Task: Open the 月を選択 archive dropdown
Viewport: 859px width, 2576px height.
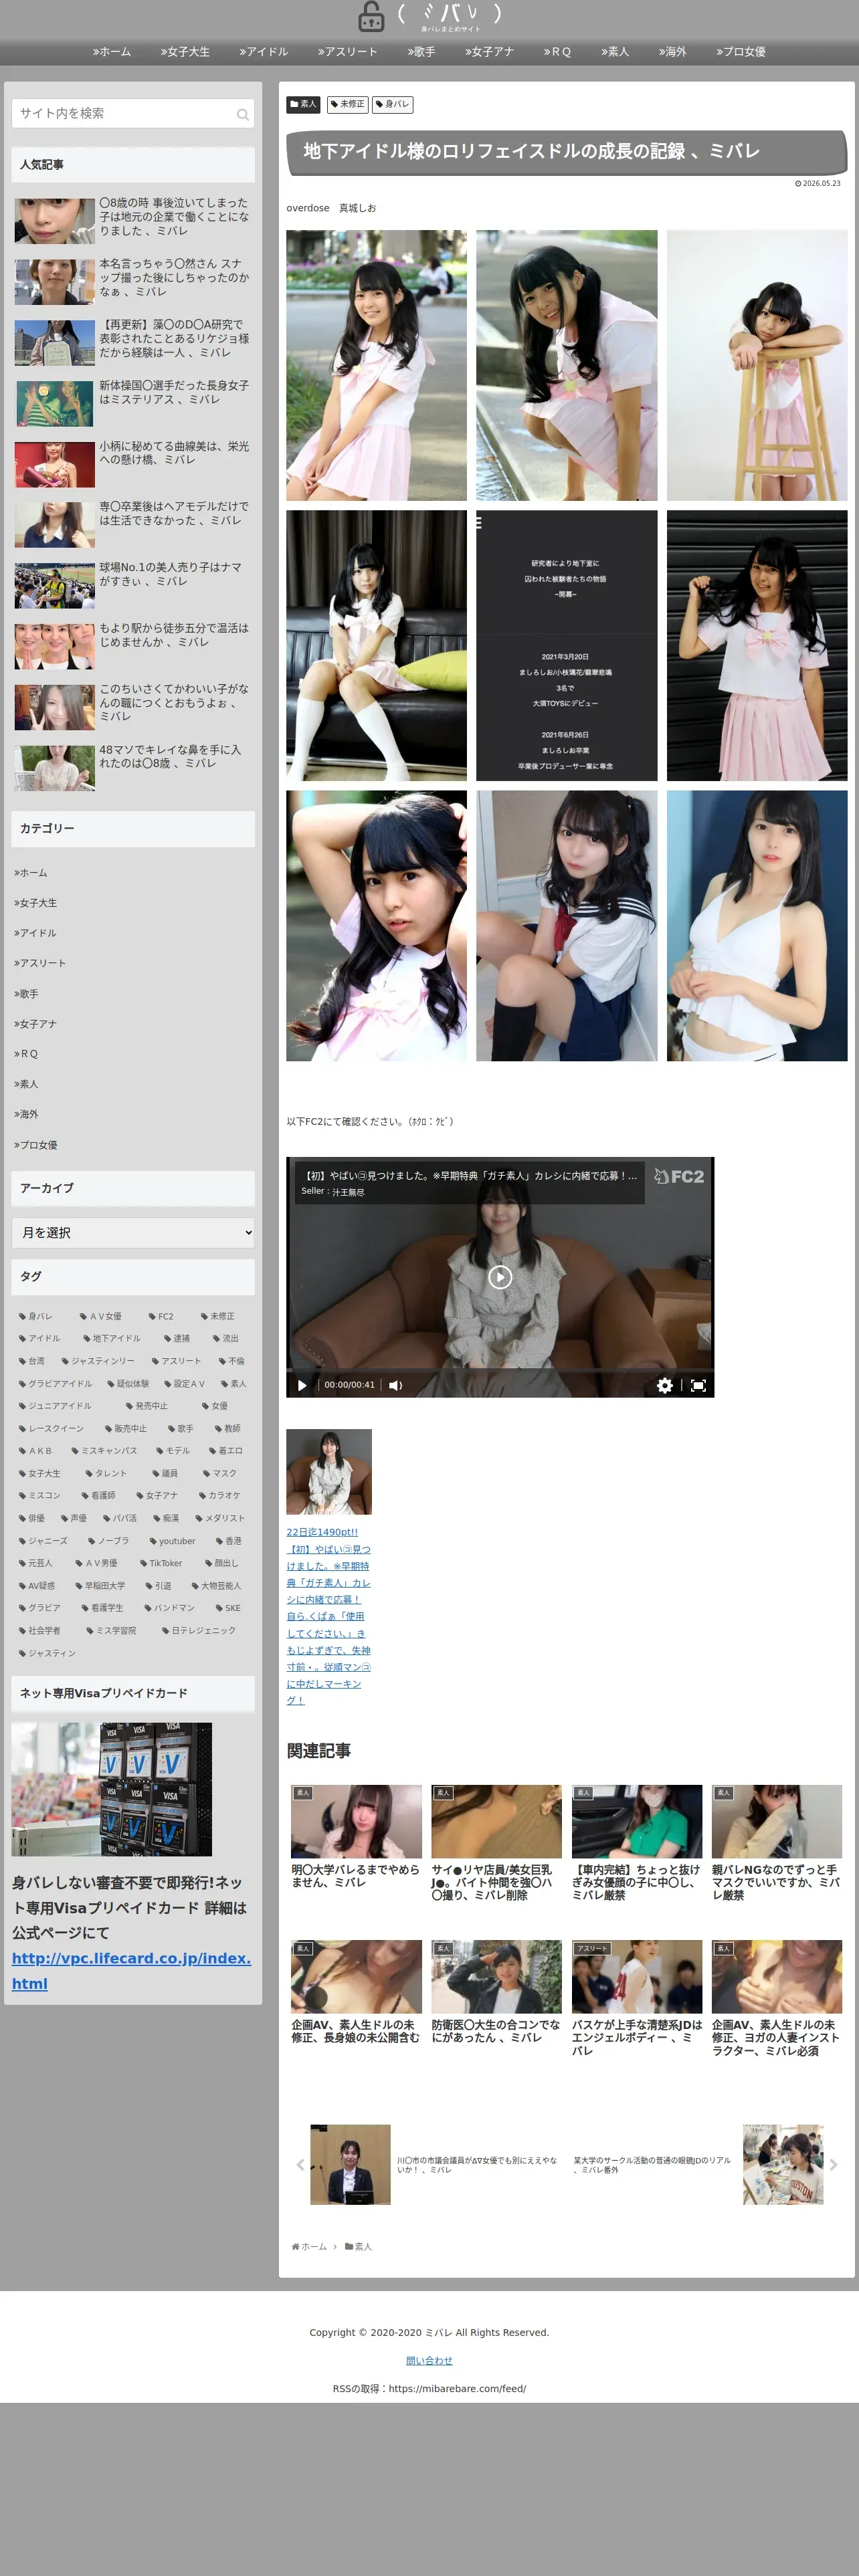Action: (x=133, y=1233)
